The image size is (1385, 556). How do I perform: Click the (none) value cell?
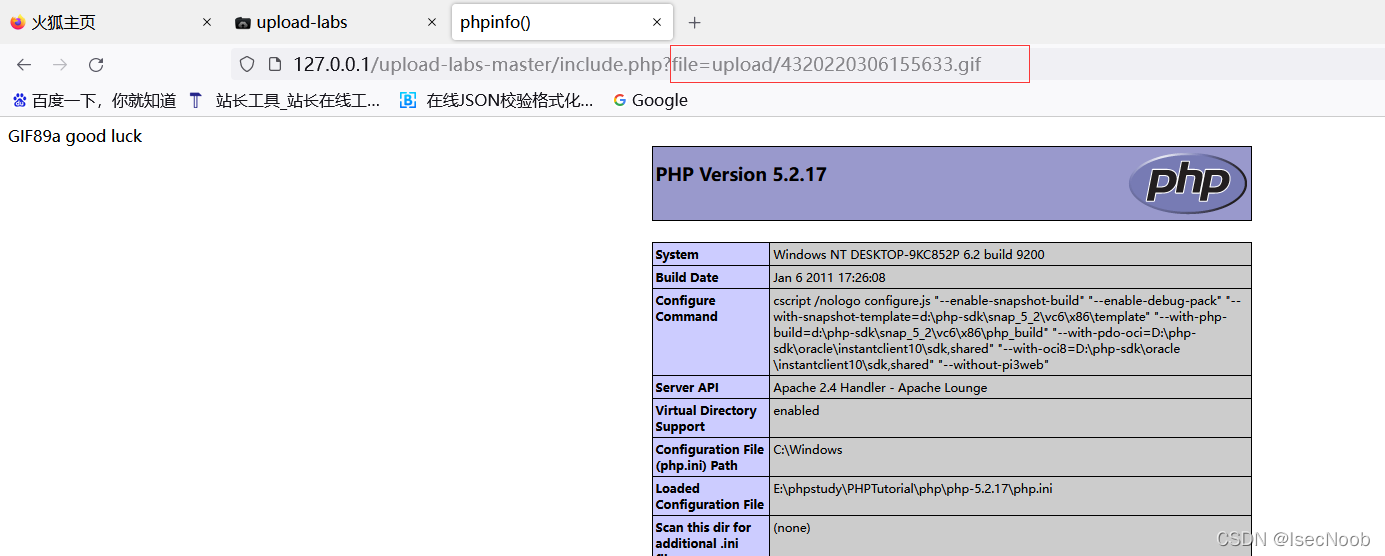click(1010, 536)
